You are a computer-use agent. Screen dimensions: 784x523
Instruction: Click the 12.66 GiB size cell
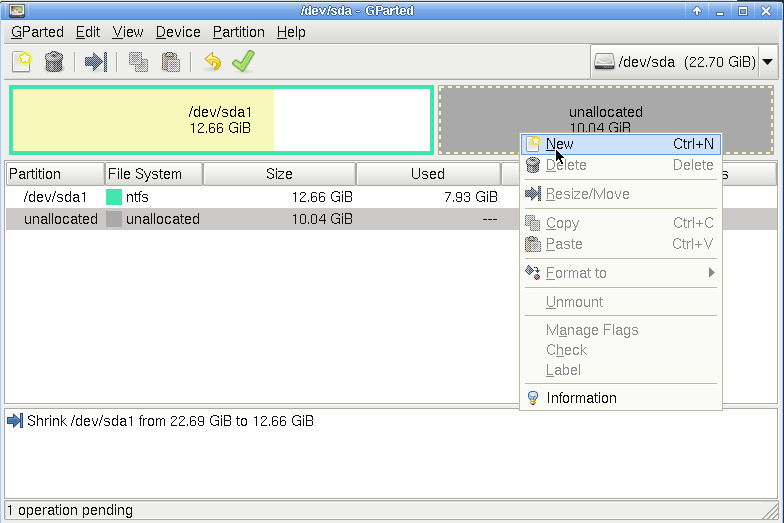pyautogui.click(x=322, y=197)
